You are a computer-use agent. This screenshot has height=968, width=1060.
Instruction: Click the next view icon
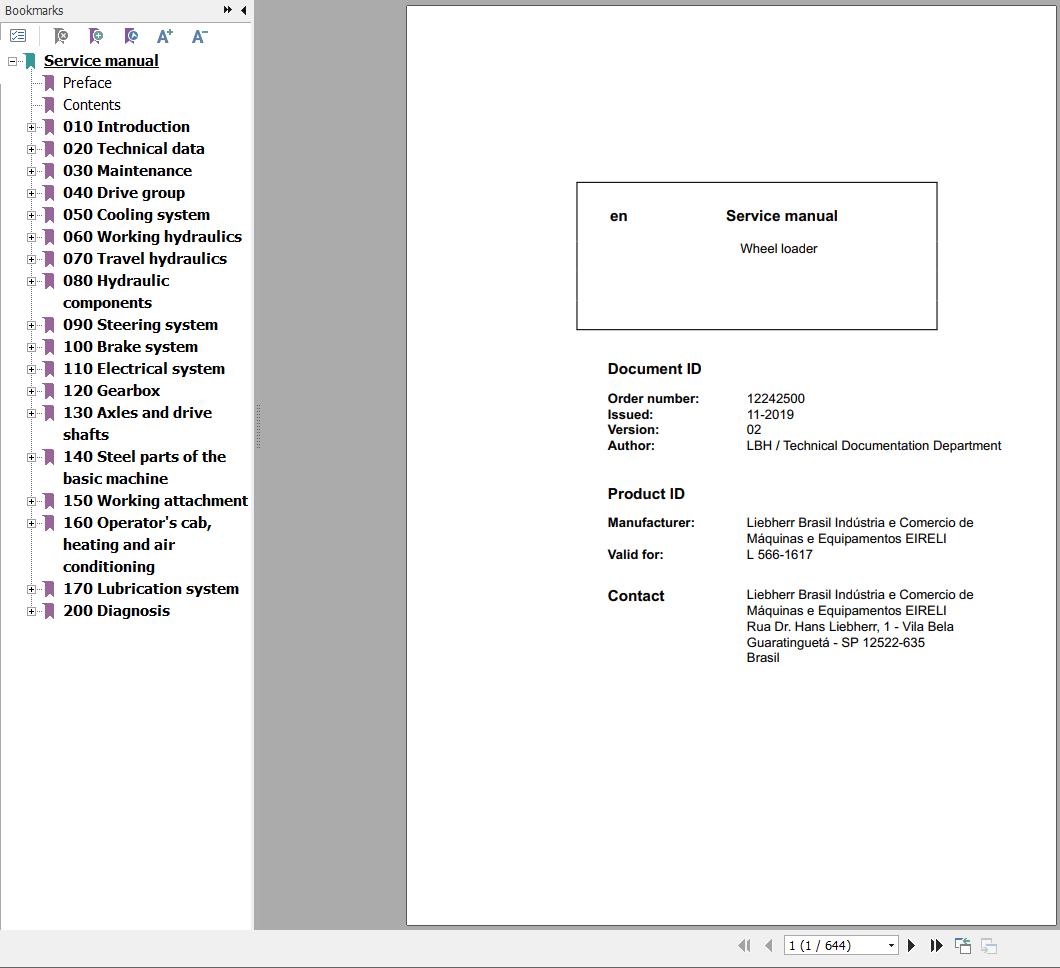(x=988, y=945)
